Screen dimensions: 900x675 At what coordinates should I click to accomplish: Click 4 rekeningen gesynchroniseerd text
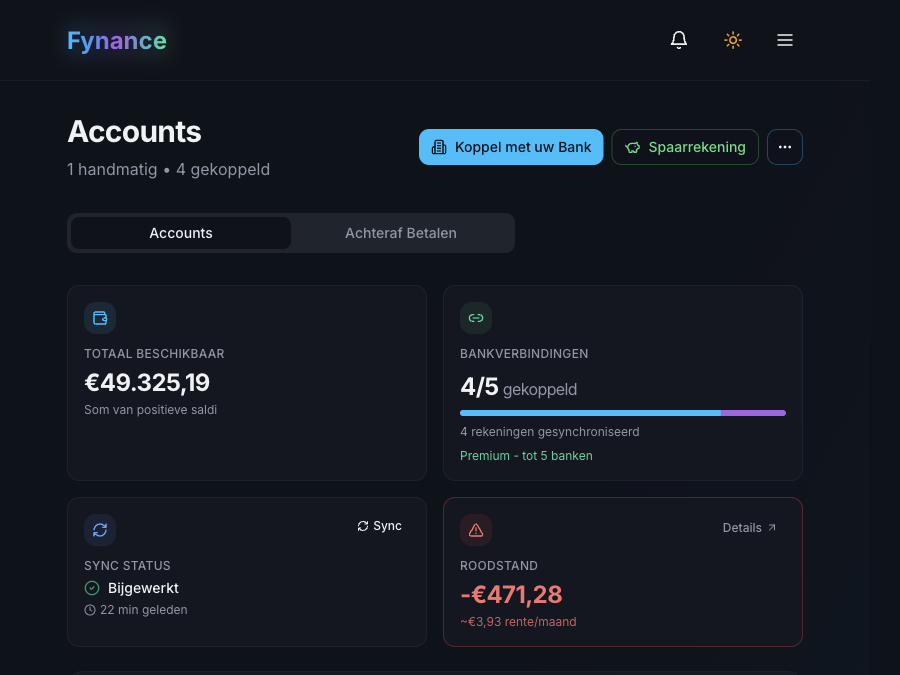point(550,432)
